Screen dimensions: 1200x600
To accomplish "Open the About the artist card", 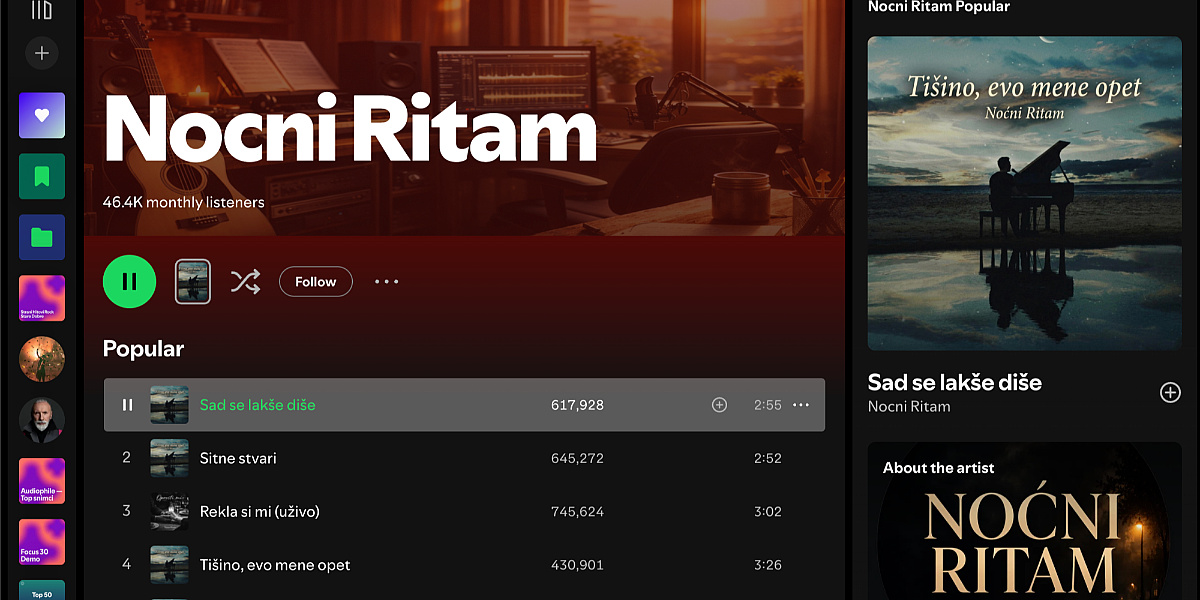I will 1025,521.
